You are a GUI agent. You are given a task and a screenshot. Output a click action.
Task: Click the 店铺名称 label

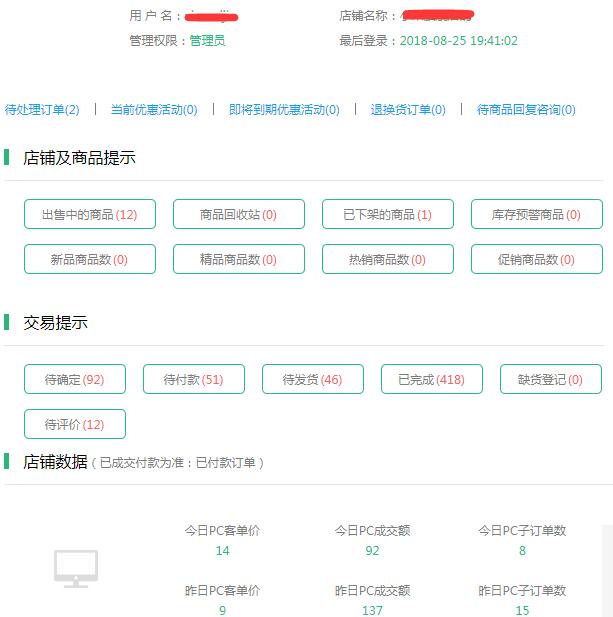367,16
